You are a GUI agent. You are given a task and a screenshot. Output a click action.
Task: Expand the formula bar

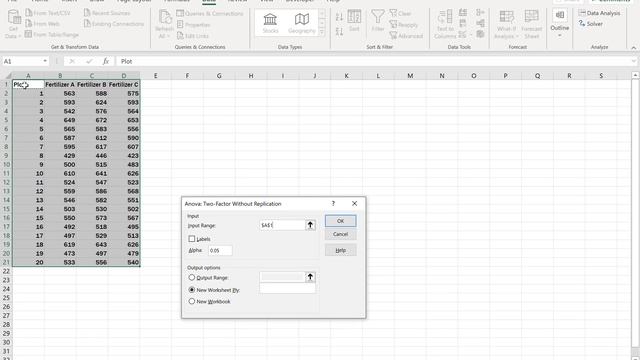pos(633,61)
